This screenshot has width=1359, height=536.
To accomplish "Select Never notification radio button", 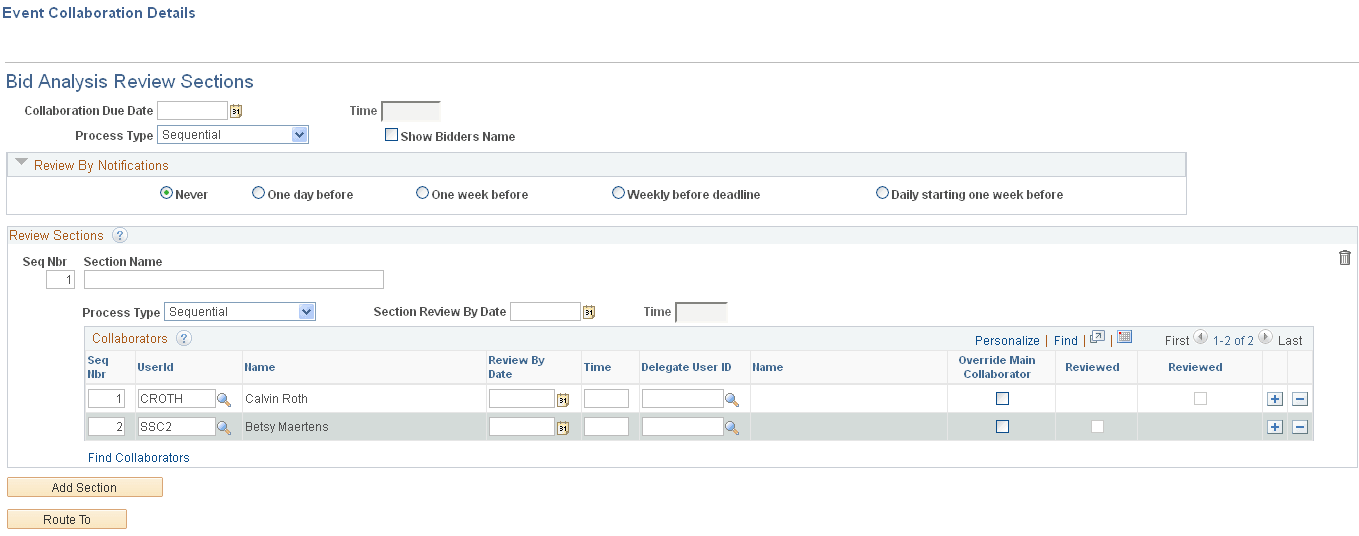I will (167, 193).
